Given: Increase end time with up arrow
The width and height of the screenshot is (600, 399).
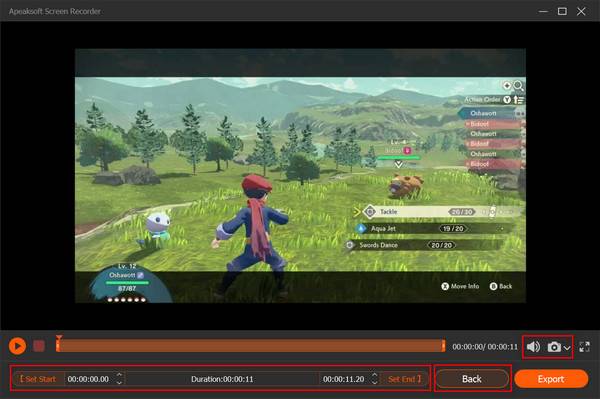Looking at the screenshot, I should pos(375,375).
